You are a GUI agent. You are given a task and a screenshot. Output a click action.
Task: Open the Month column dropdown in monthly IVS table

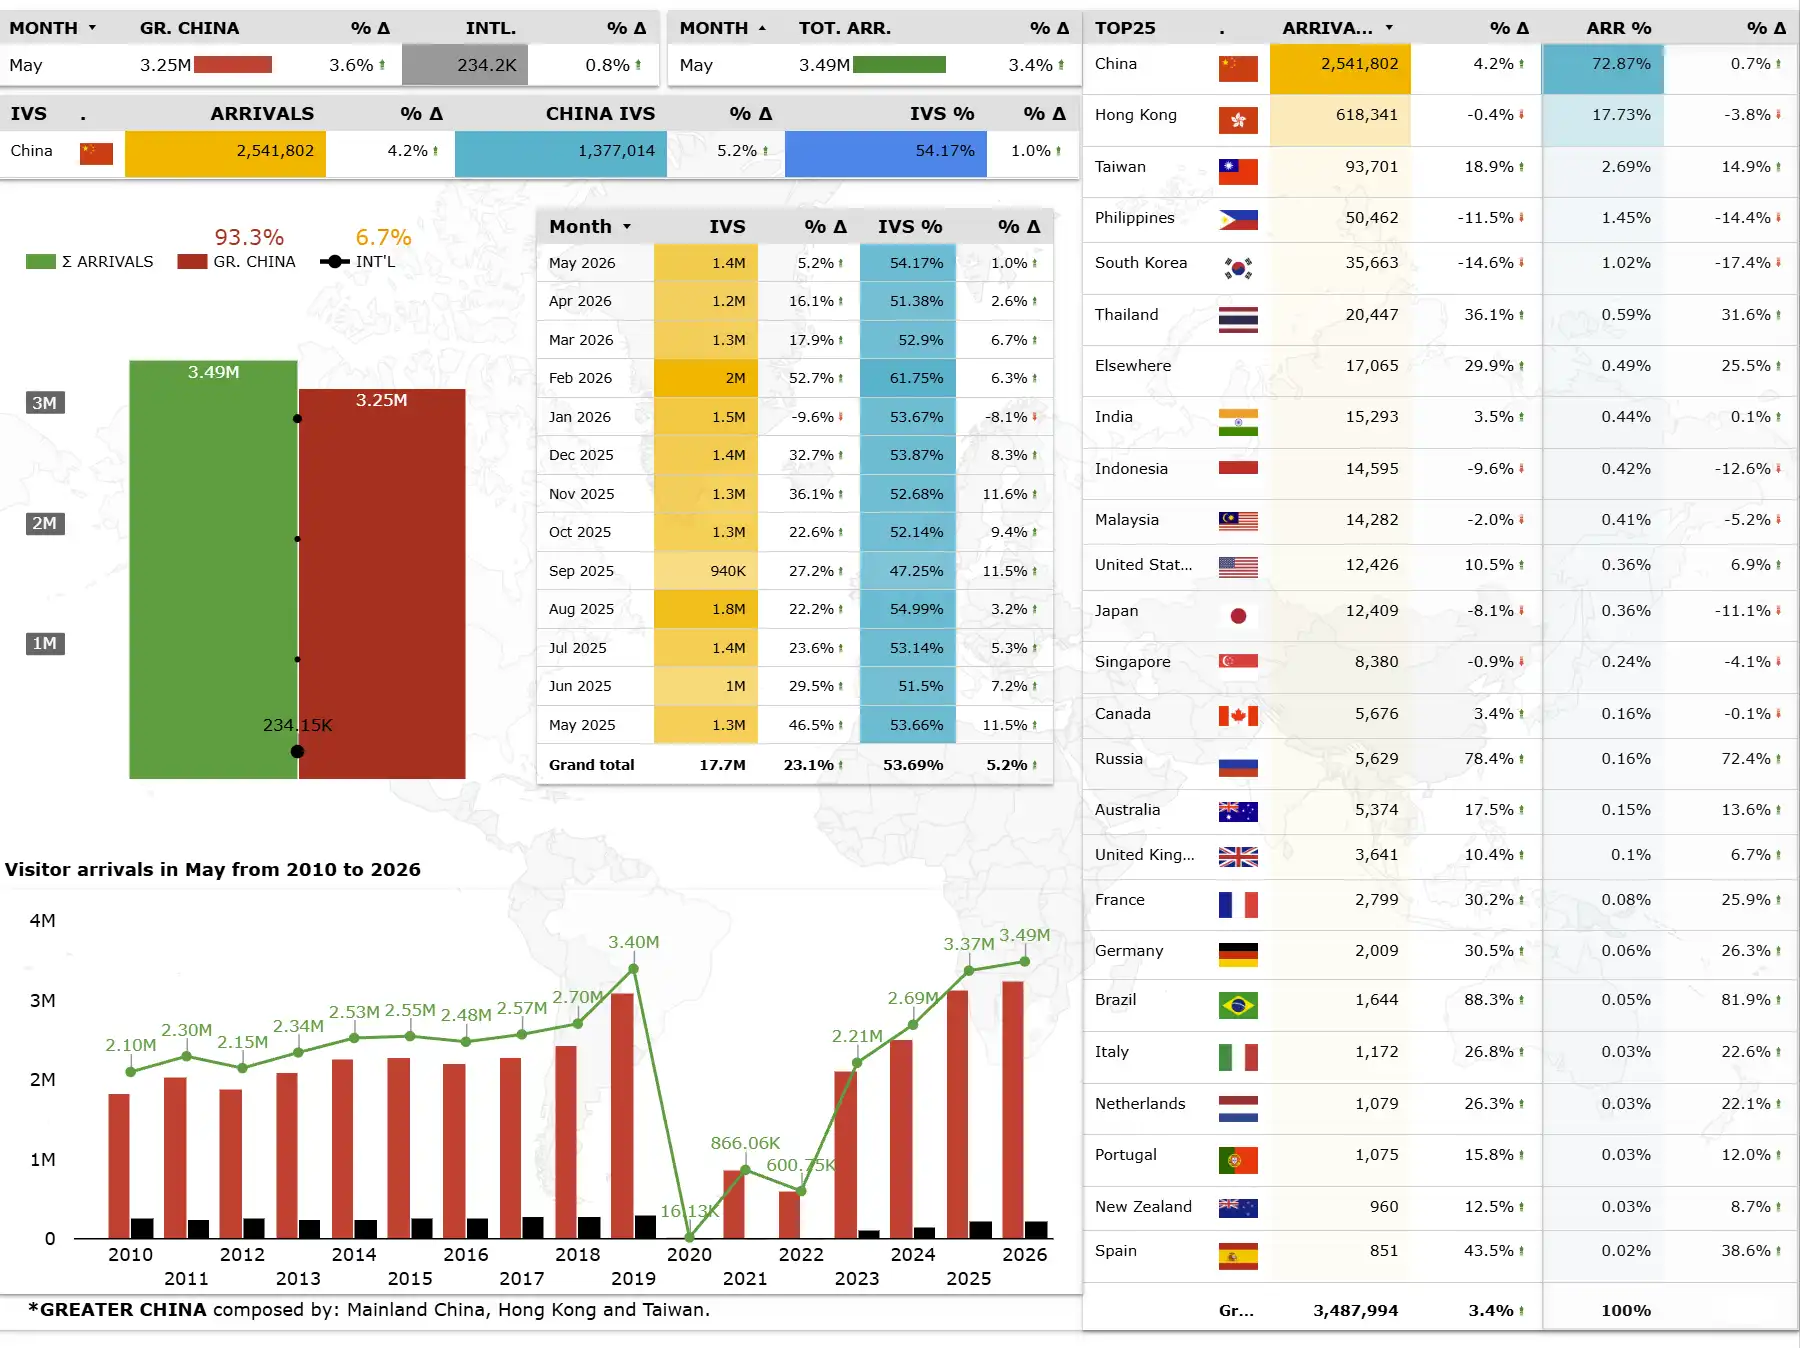tap(627, 227)
